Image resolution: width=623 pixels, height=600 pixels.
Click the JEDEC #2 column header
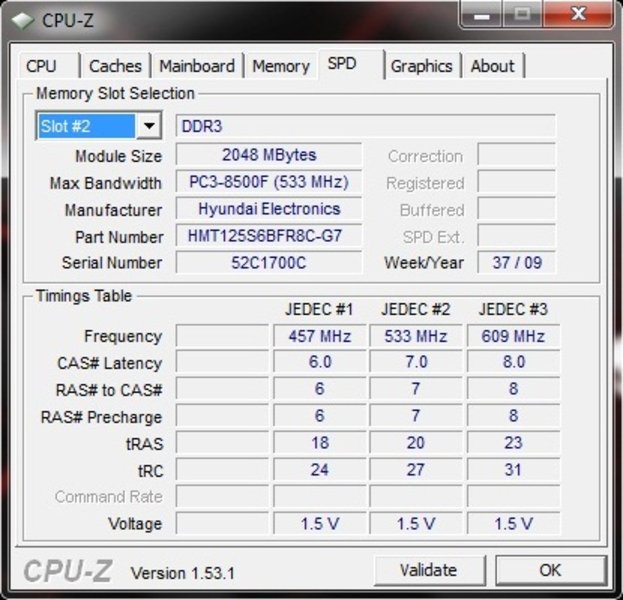click(x=416, y=310)
